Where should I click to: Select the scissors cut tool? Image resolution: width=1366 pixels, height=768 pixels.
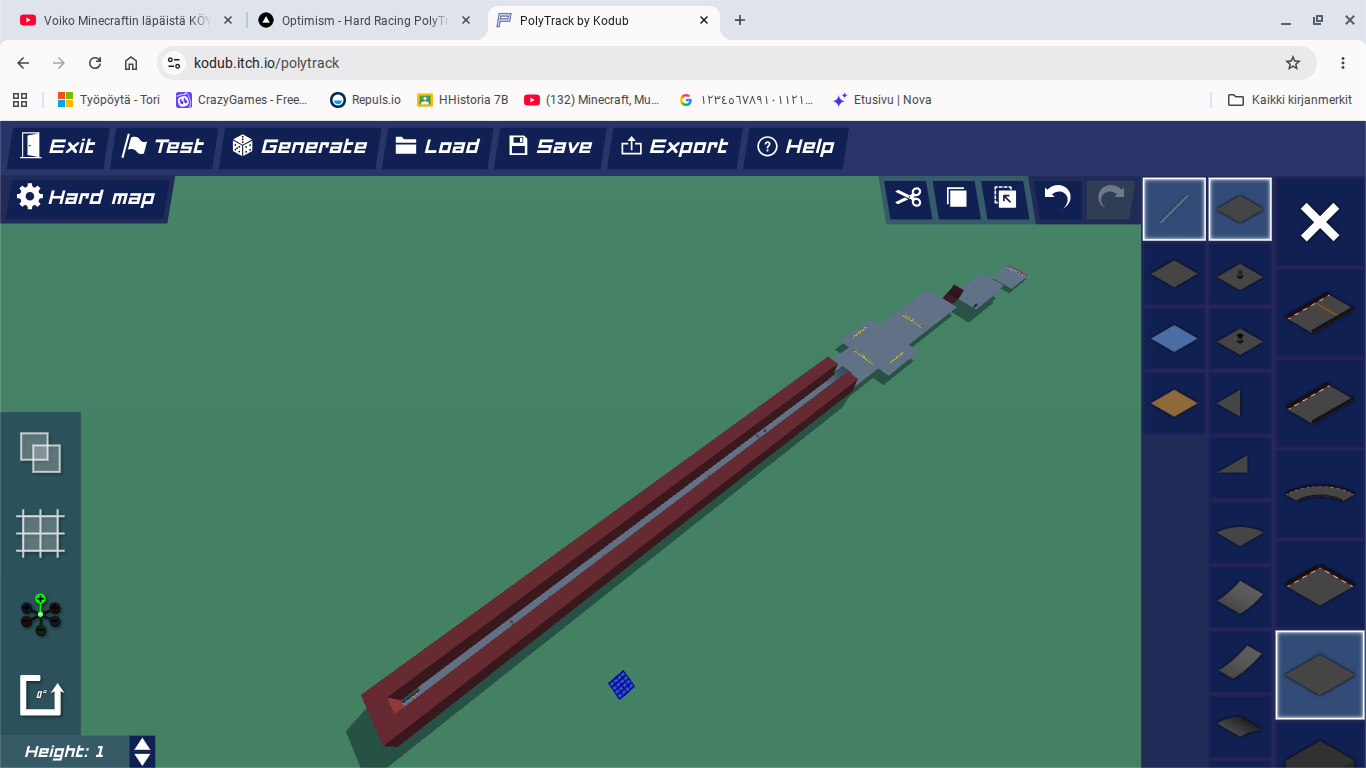pos(908,198)
